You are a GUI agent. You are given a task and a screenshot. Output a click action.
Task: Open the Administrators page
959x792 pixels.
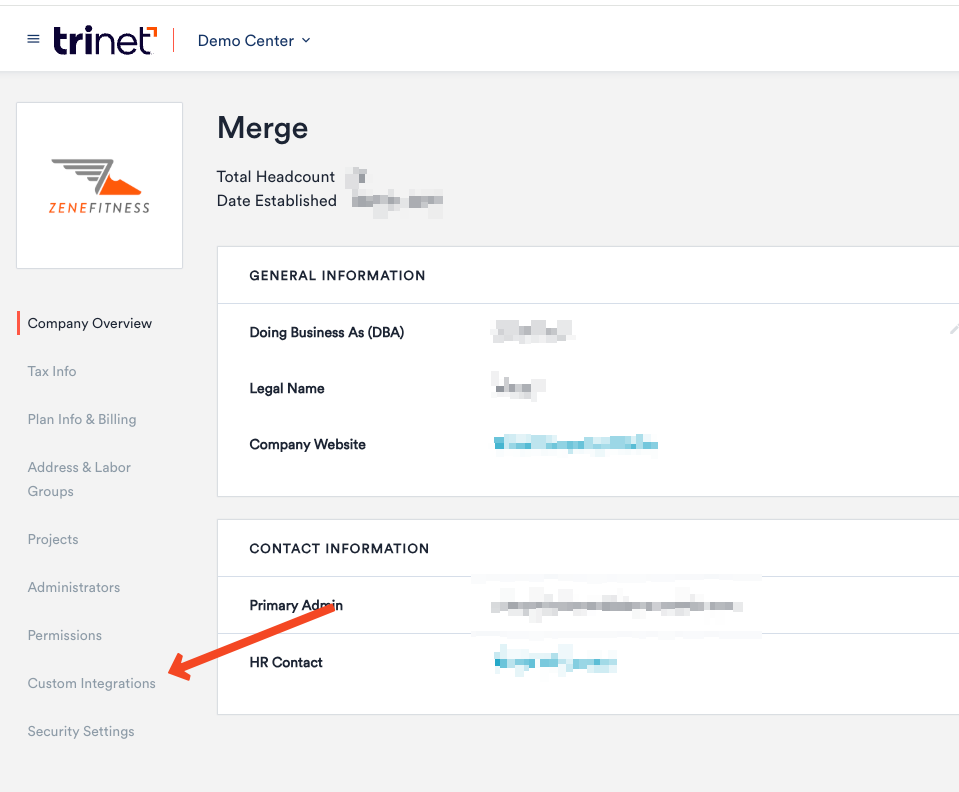[74, 587]
